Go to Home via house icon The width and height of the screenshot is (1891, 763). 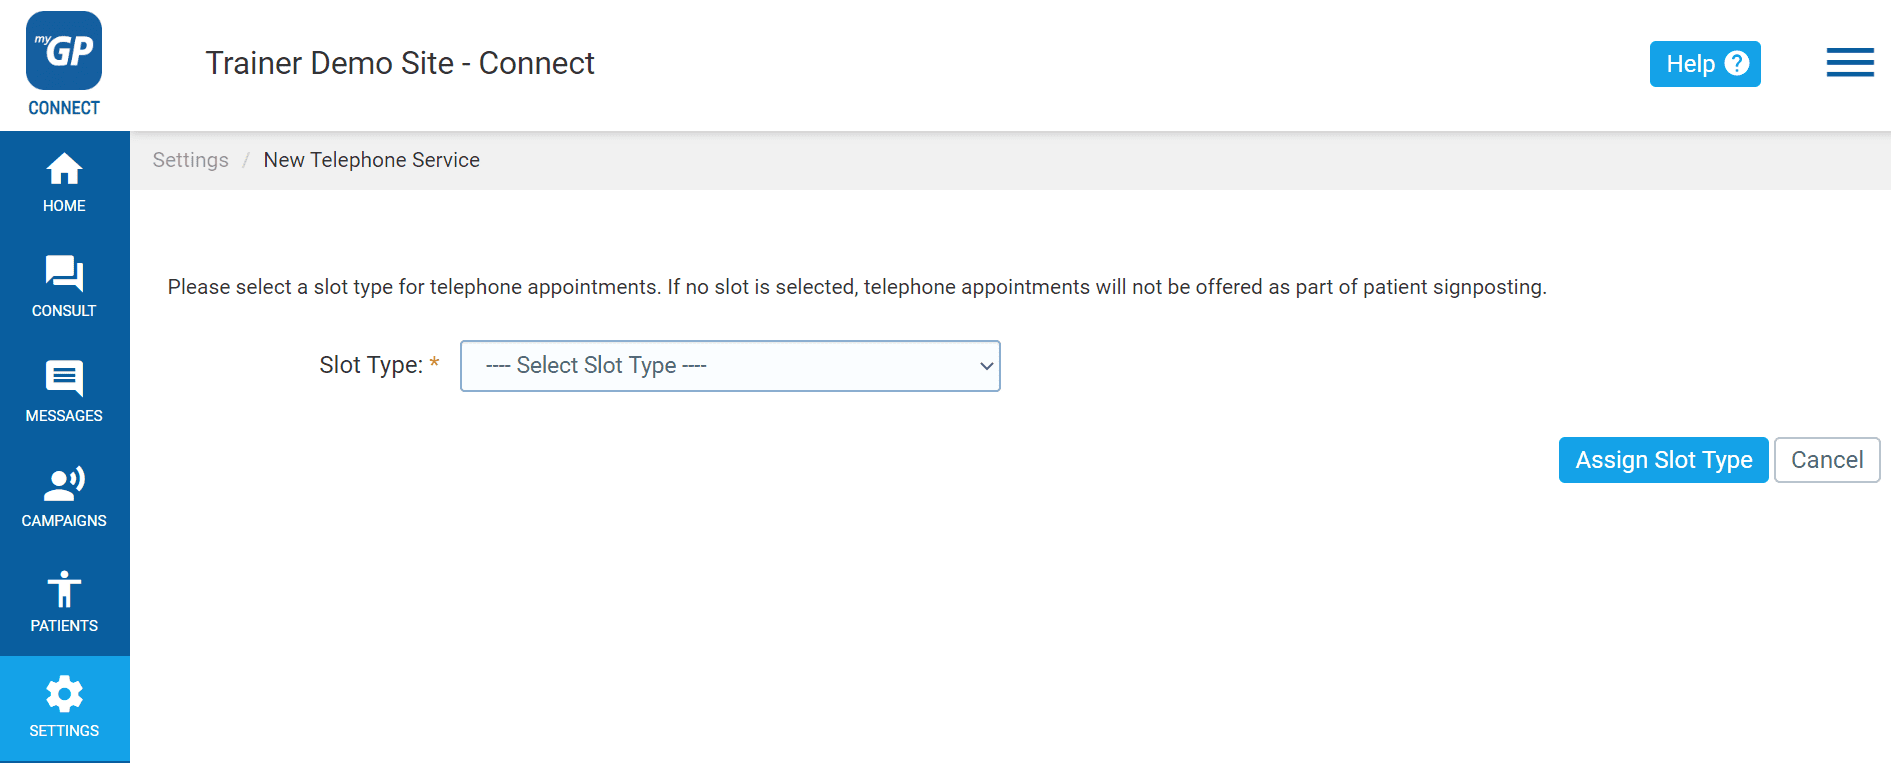click(x=64, y=169)
